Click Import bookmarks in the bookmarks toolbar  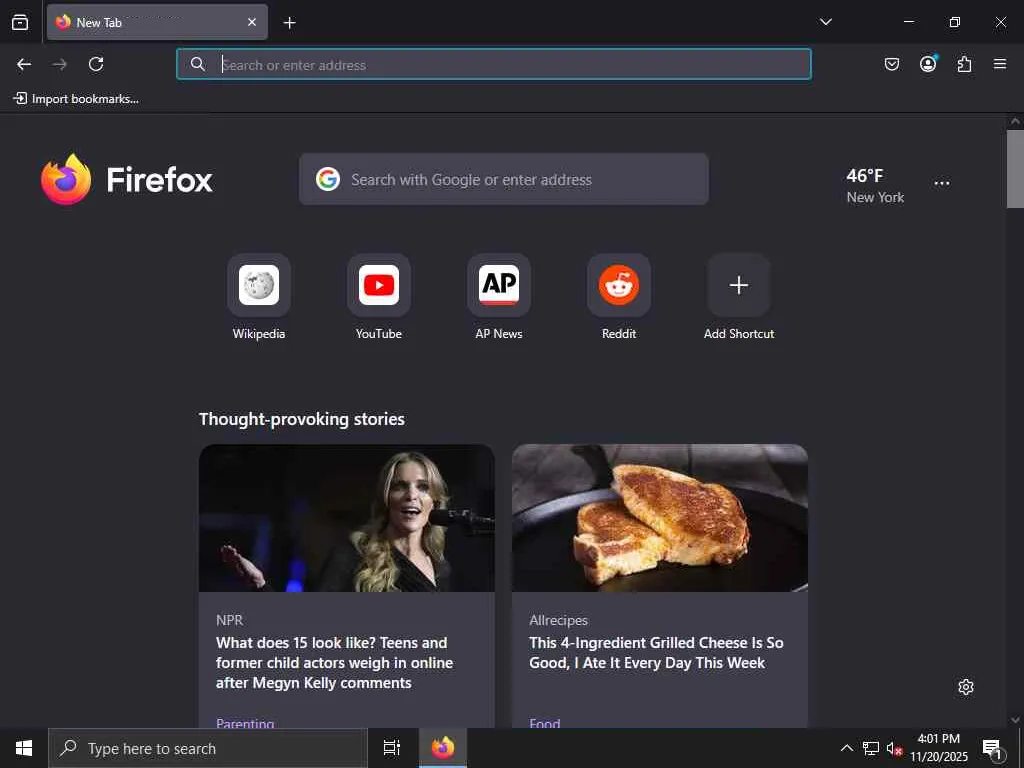click(x=76, y=99)
